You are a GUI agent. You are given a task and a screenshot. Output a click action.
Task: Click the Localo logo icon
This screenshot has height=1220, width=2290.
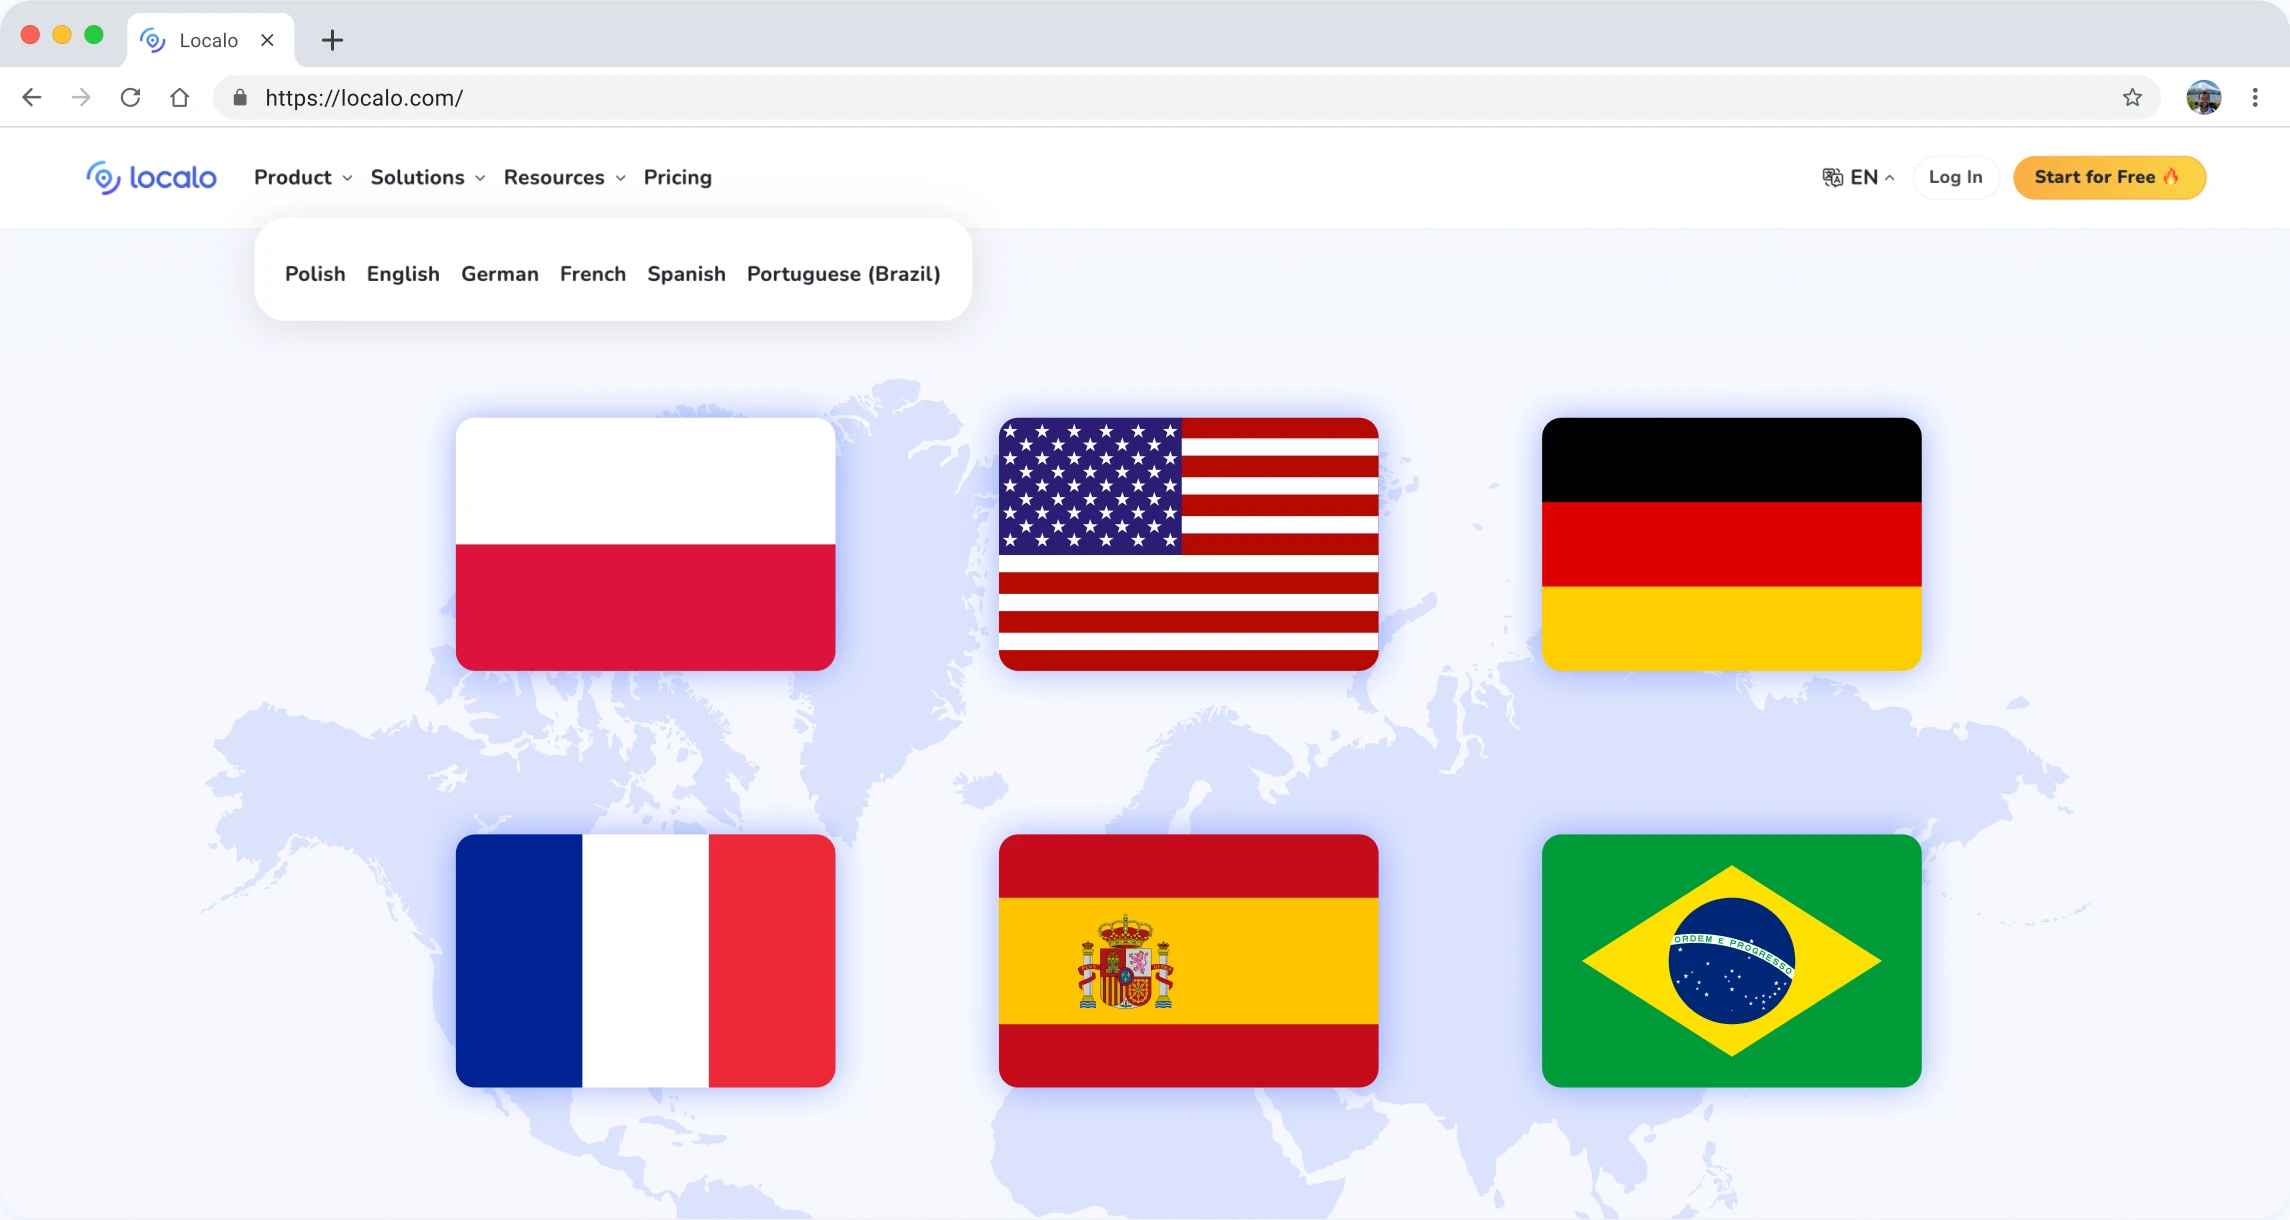coord(103,178)
